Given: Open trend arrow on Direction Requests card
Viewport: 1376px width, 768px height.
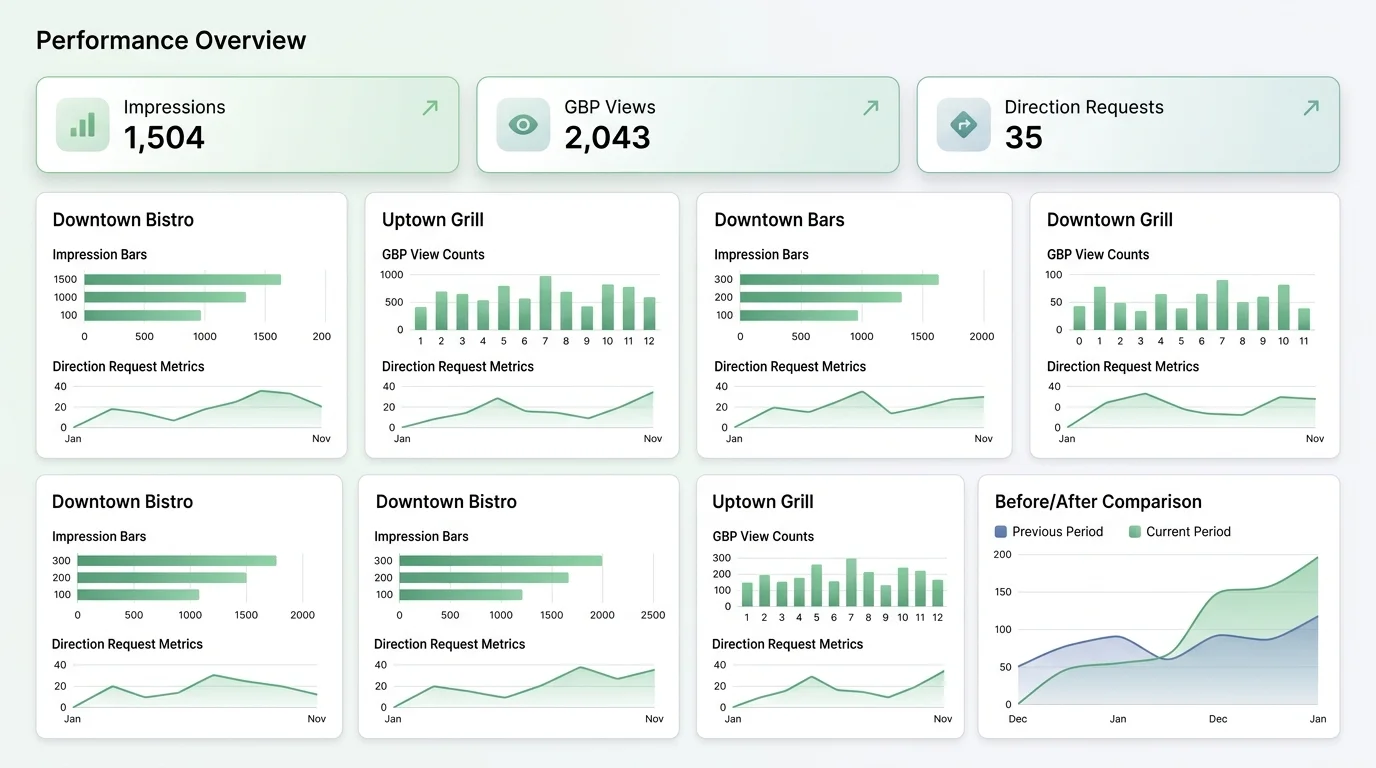Looking at the screenshot, I should click(1311, 107).
